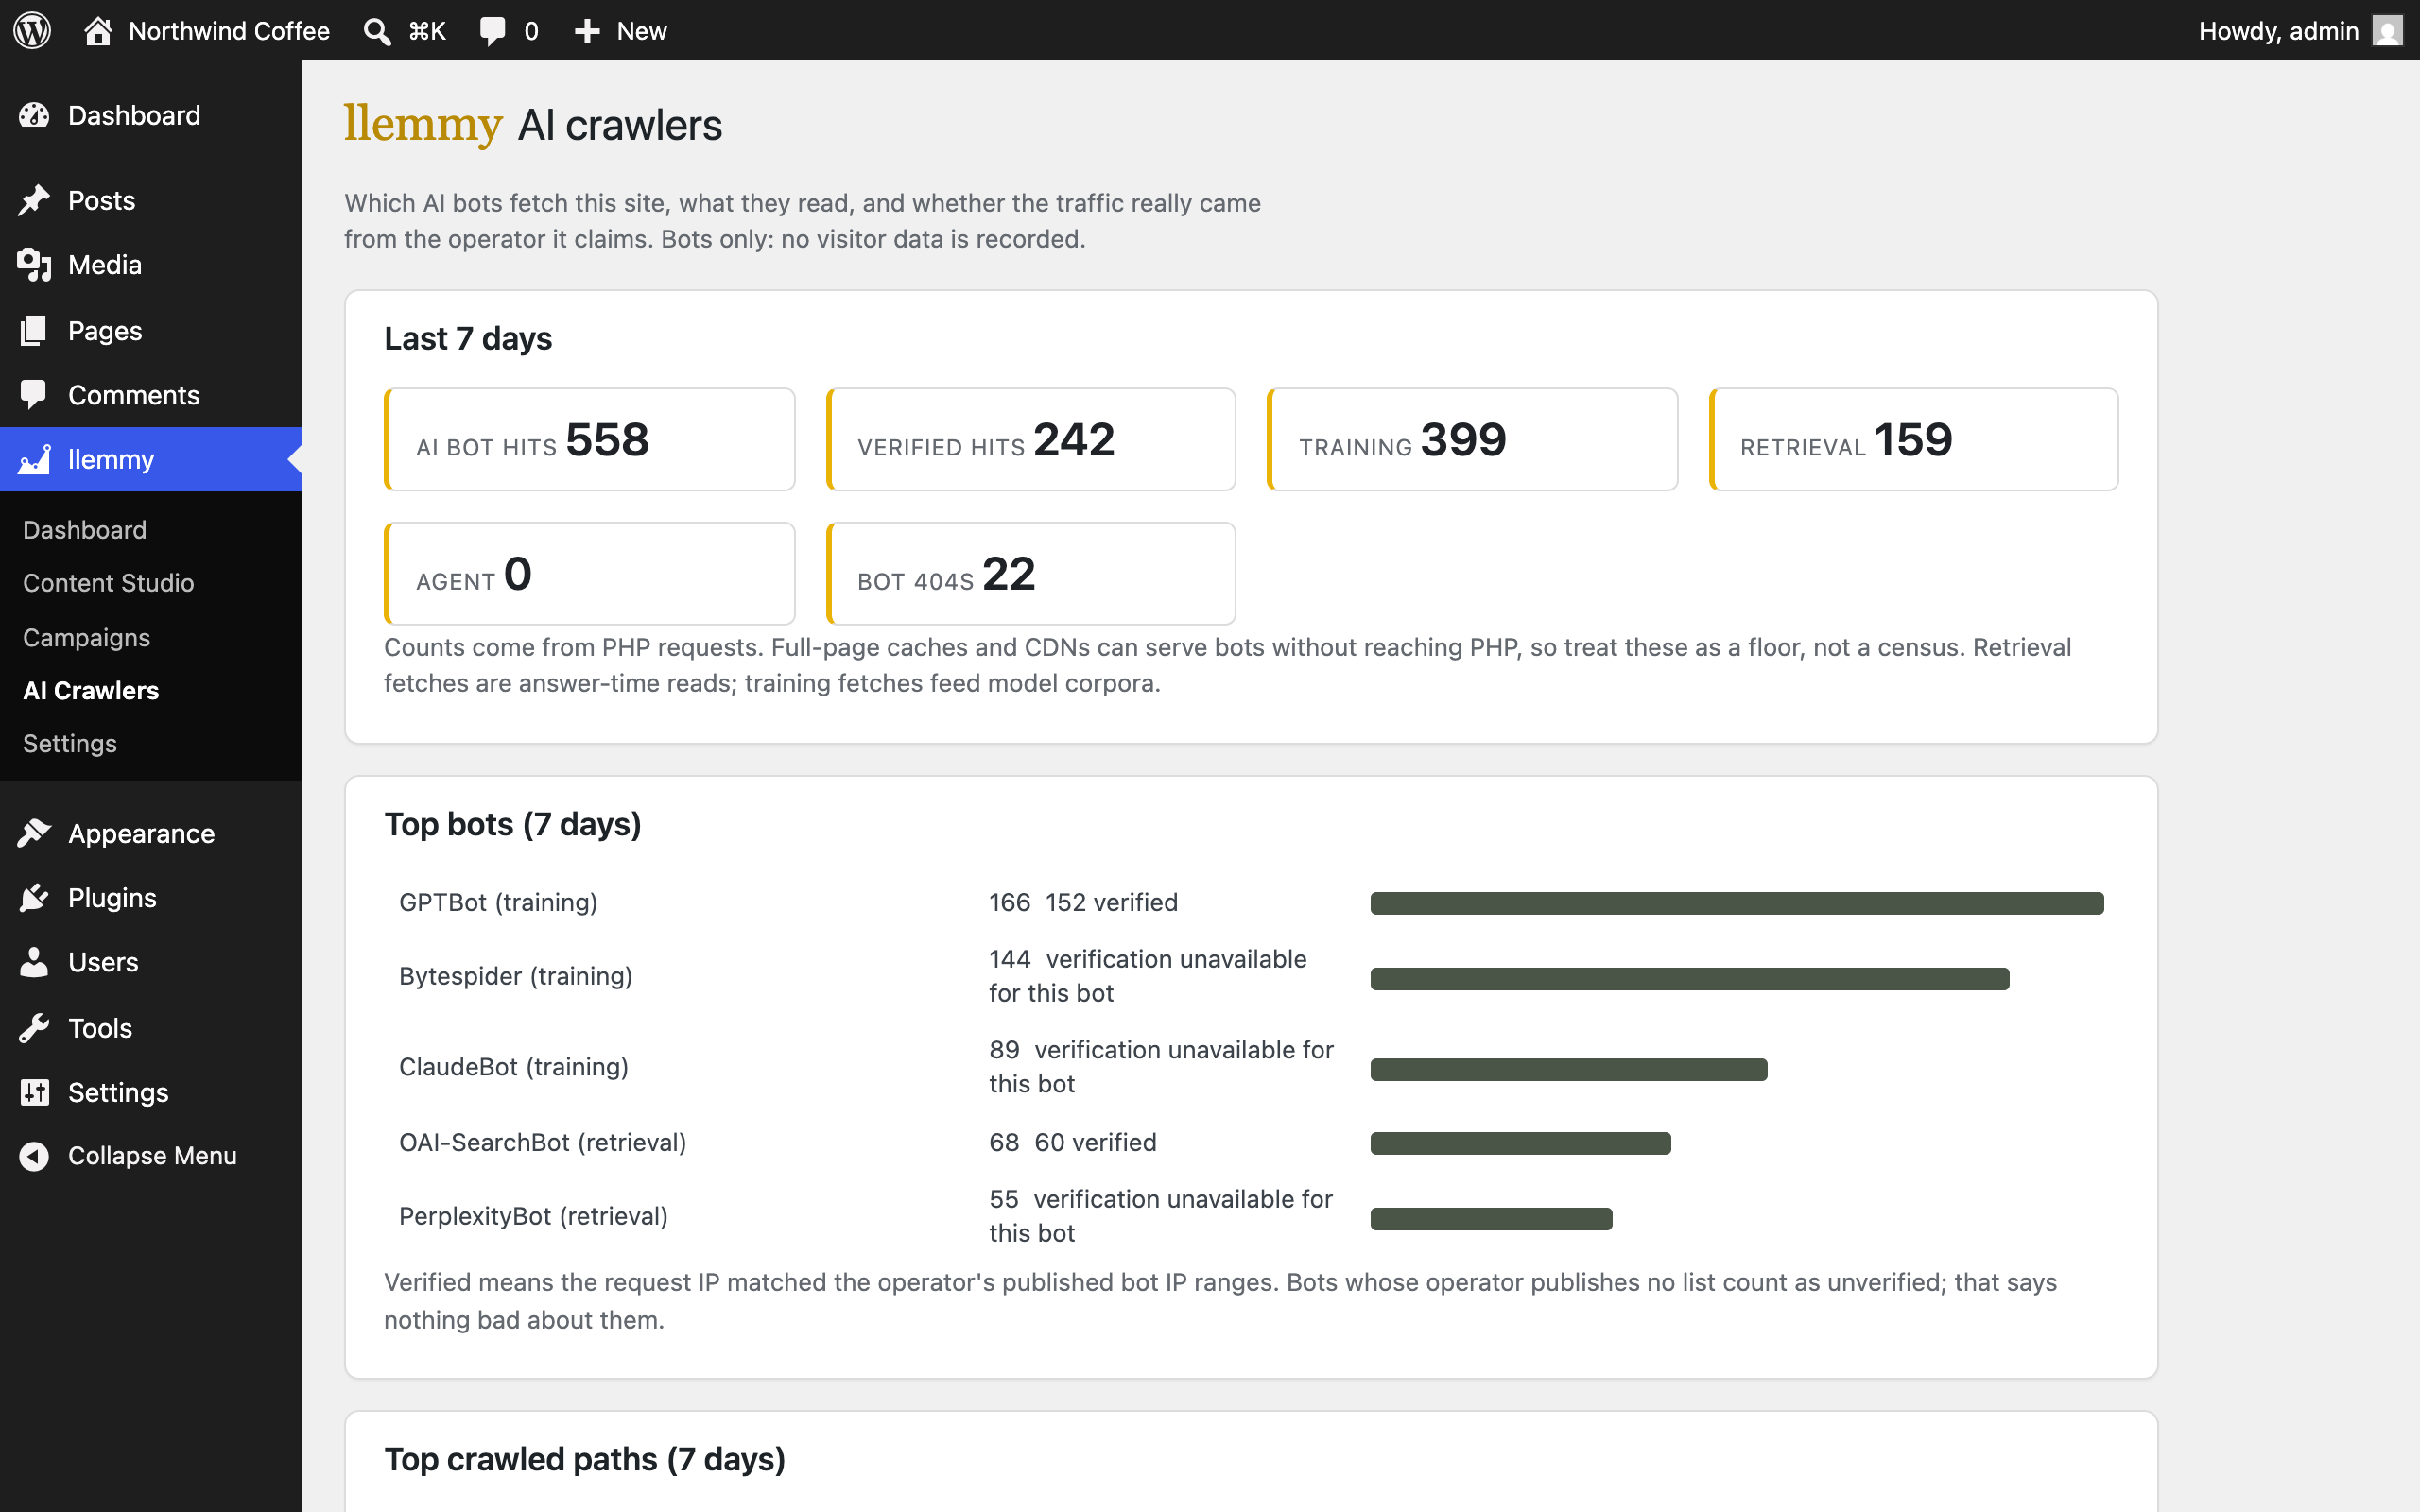2420x1512 pixels.
Task: Go to the WordPress Dashboard menu item
Action: click(151, 115)
